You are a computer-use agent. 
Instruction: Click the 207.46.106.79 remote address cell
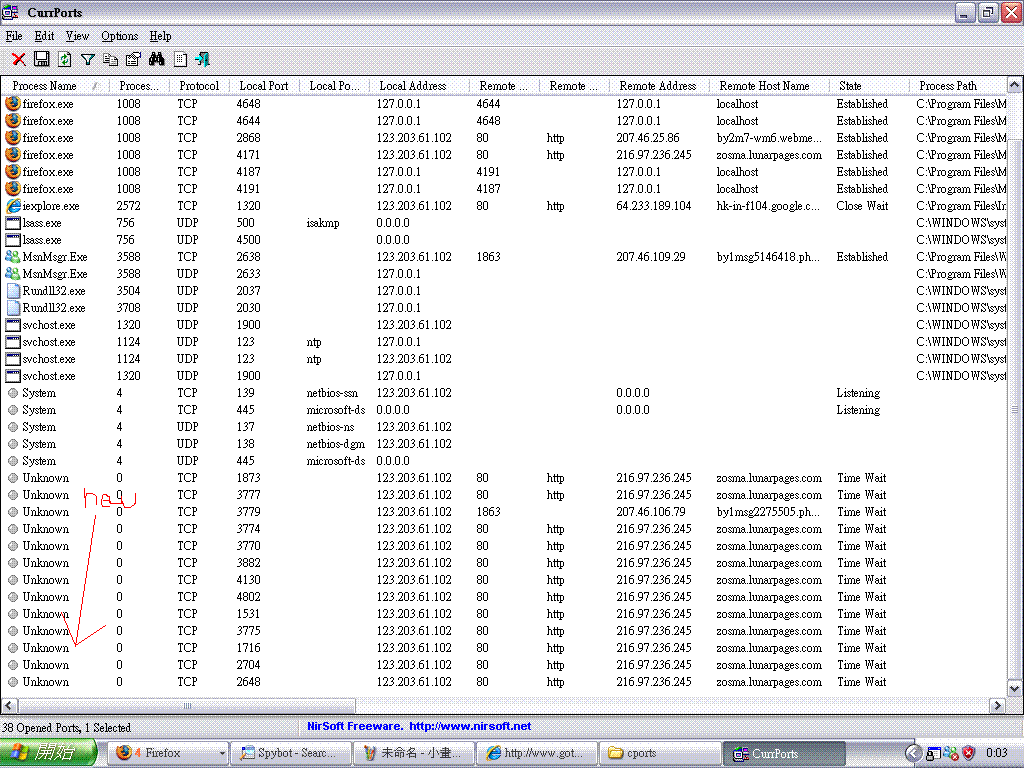(x=650, y=512)
